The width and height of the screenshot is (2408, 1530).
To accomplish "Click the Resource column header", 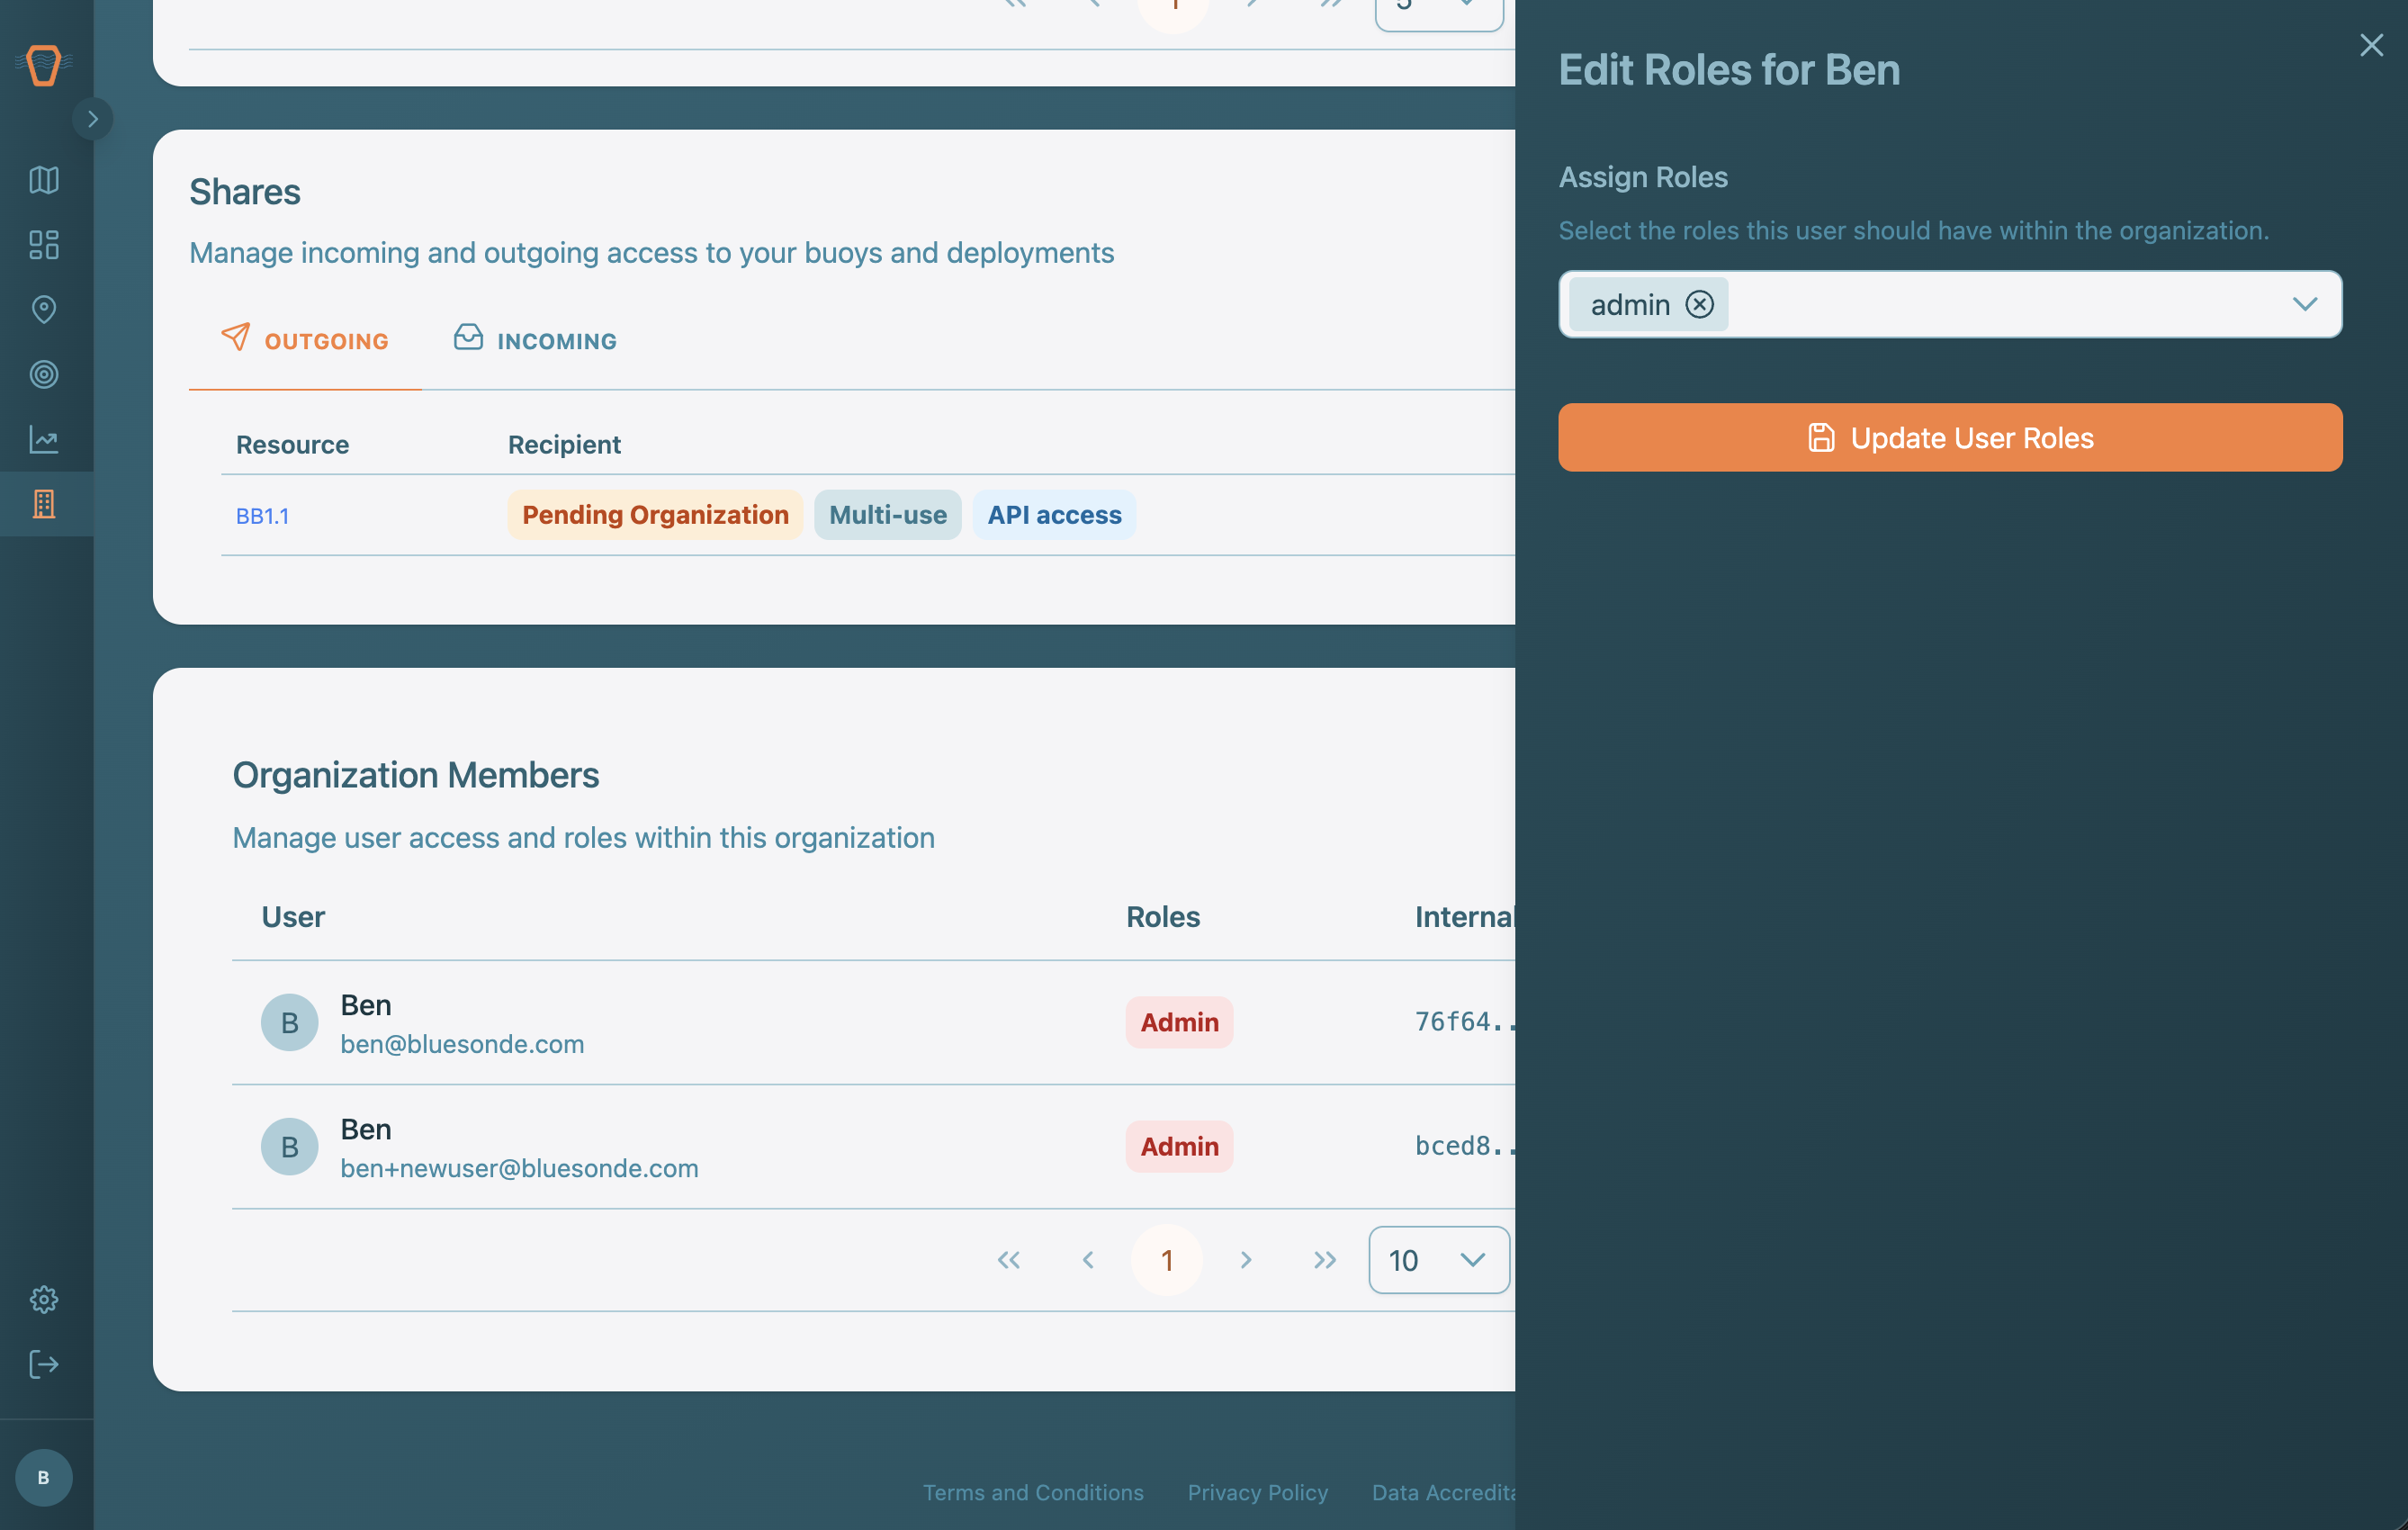I will point(292,445).
